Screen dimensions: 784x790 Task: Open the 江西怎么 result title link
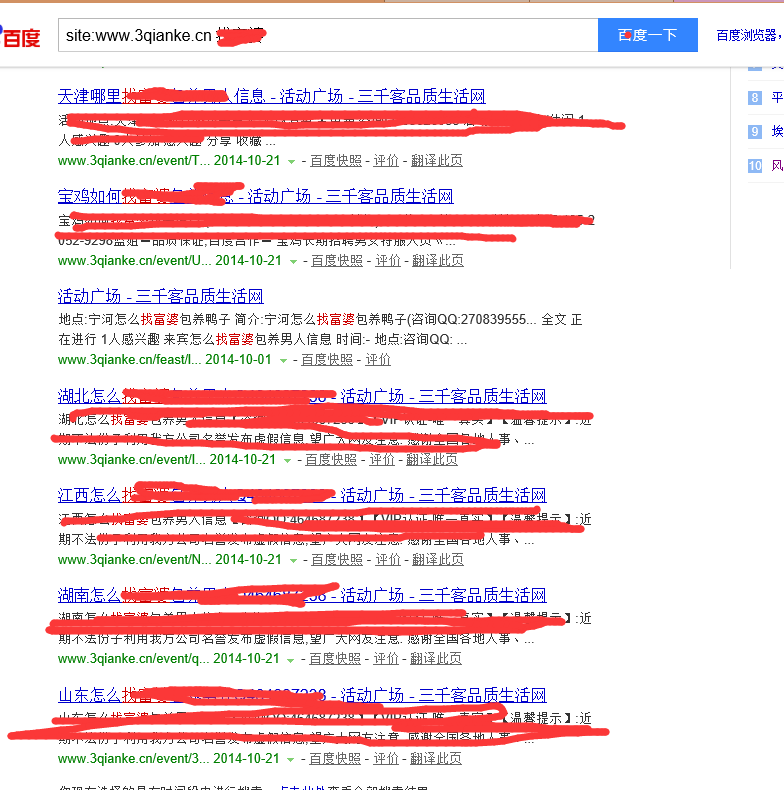coord(302,495)
